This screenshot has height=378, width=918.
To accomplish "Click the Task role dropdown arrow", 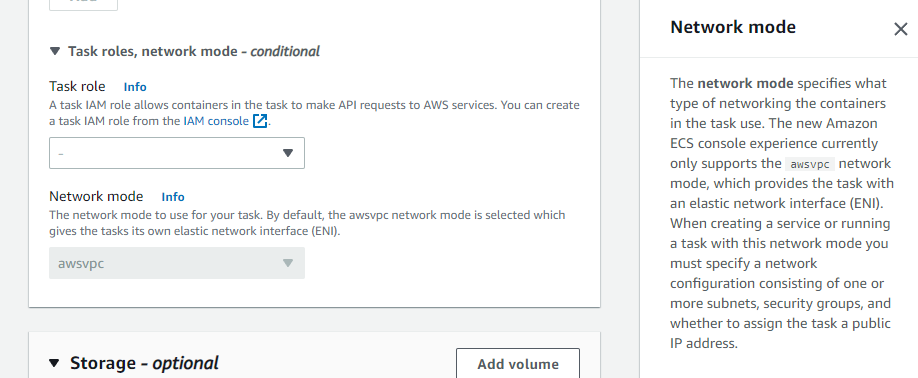I will pyautogui.click(x=287, y=153).
